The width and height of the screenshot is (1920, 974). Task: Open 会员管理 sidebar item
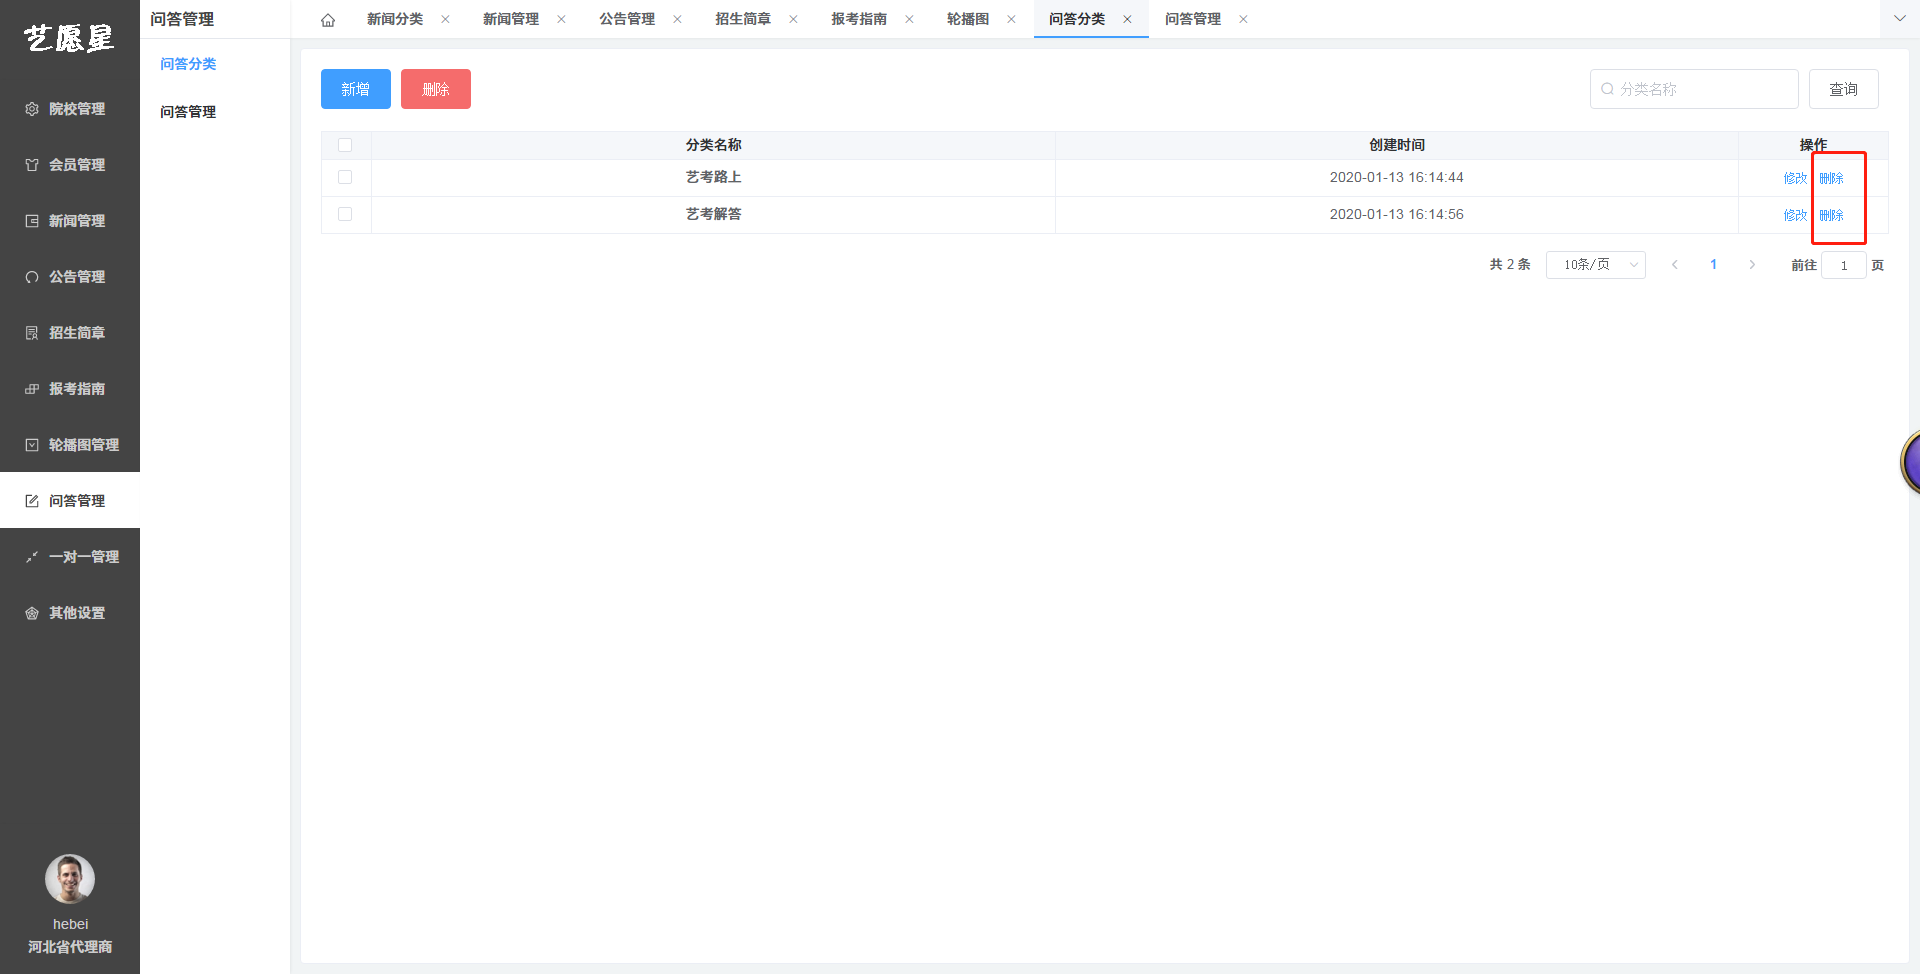click(x=70, y=165)
